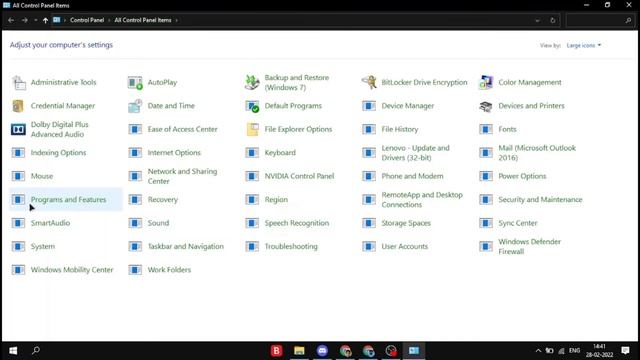Click the Indexing Options link
The height and width of the screenshot is (360, 640).
point(58,153)
